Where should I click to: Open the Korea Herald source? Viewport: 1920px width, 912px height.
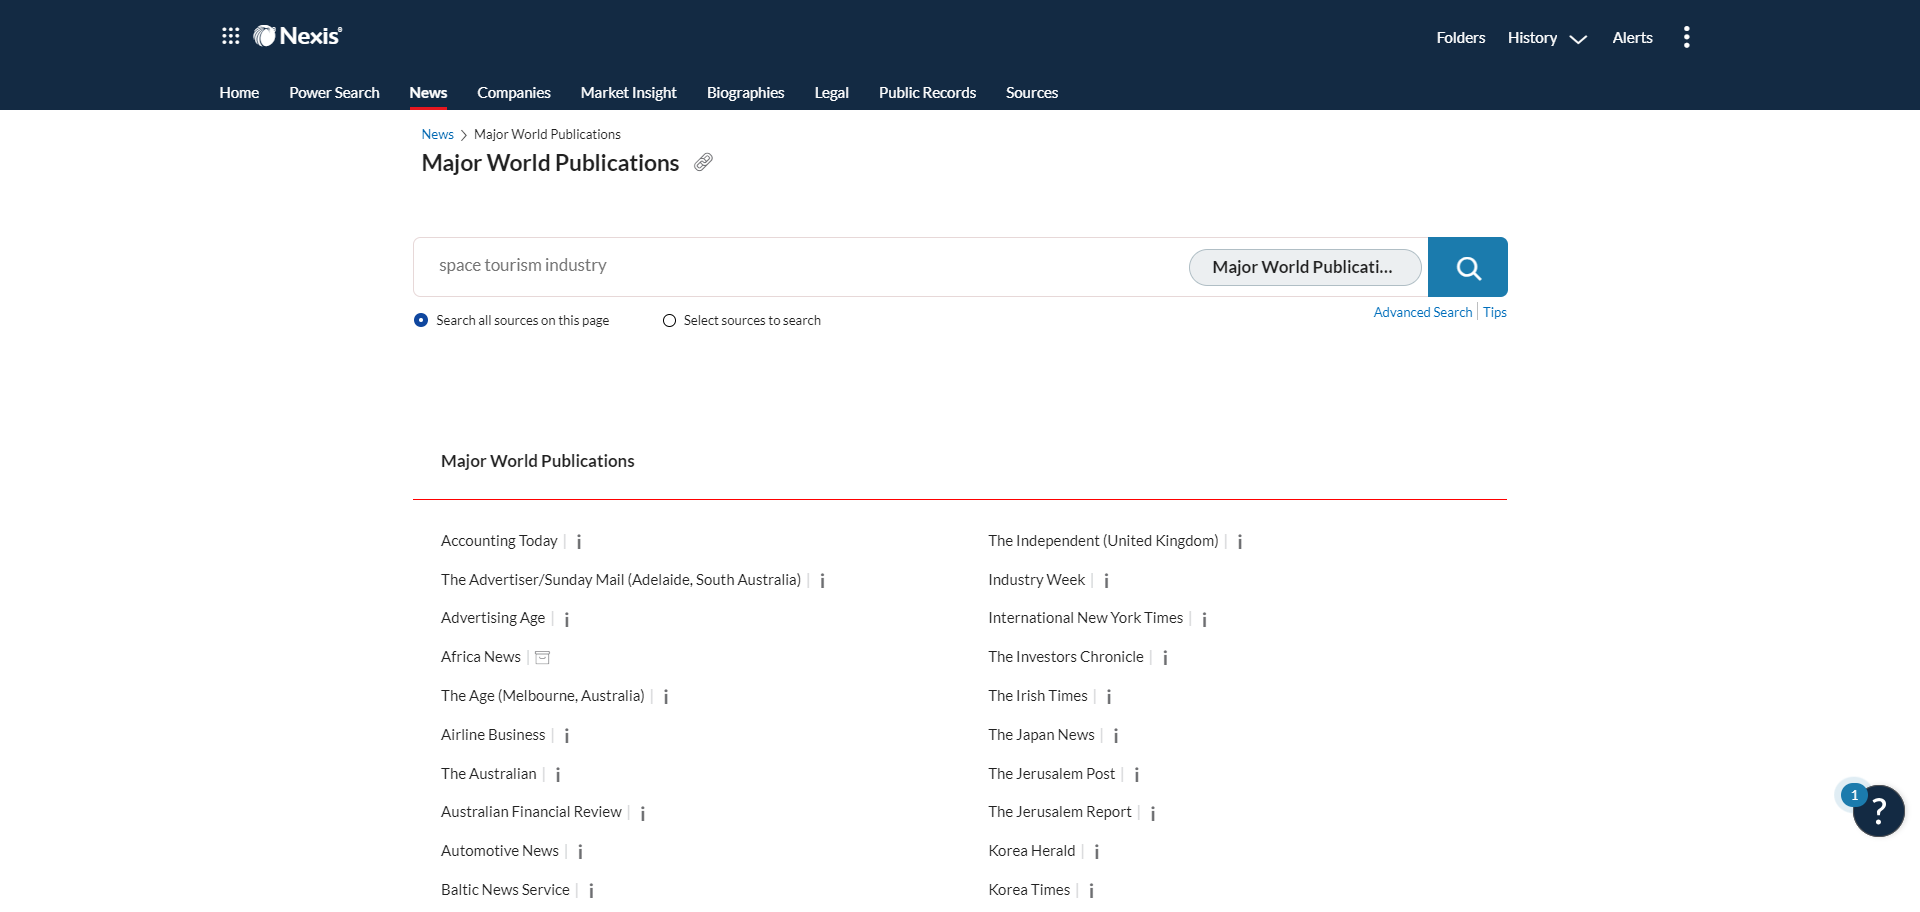1031,851
